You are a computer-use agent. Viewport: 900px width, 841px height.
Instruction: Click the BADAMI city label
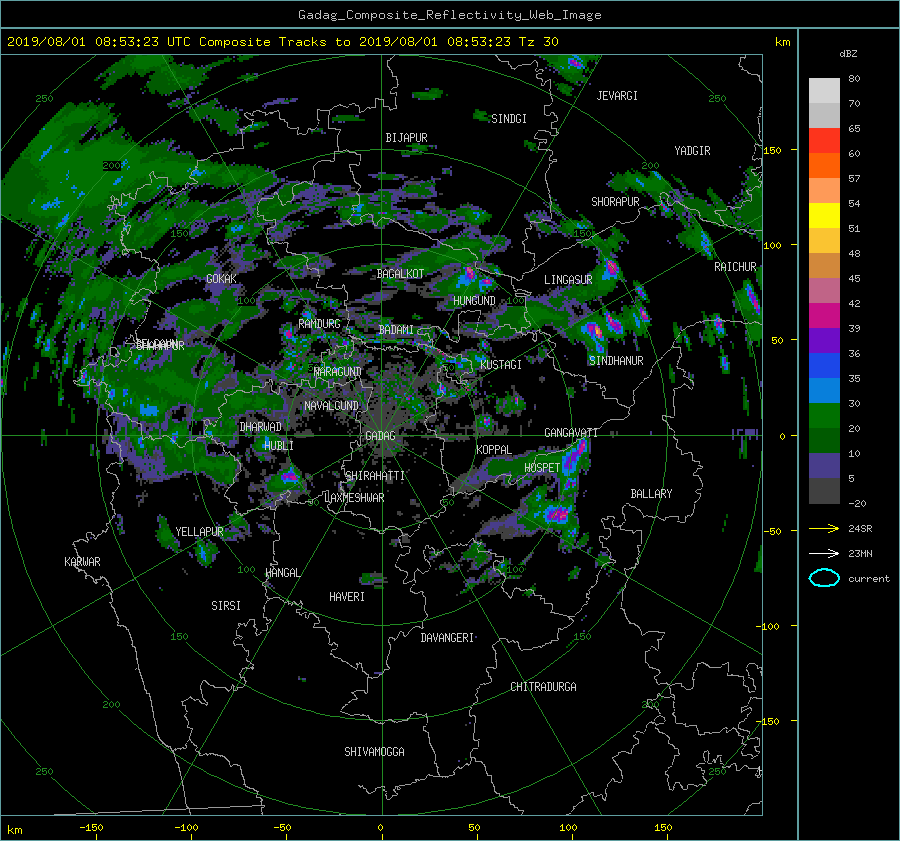click(x=396, y=330)
